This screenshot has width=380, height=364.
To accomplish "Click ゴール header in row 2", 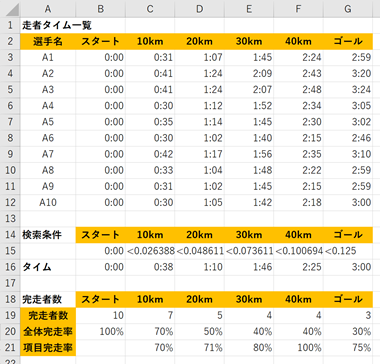I will point(348,41).
